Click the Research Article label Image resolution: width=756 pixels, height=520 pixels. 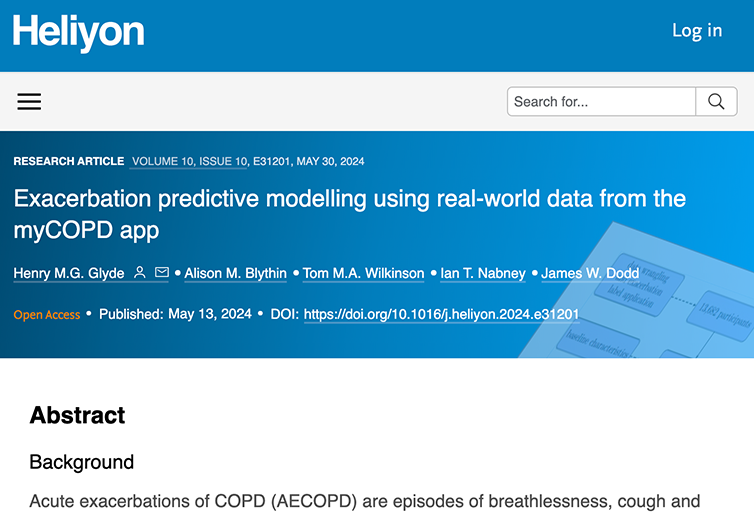point(68,161)
